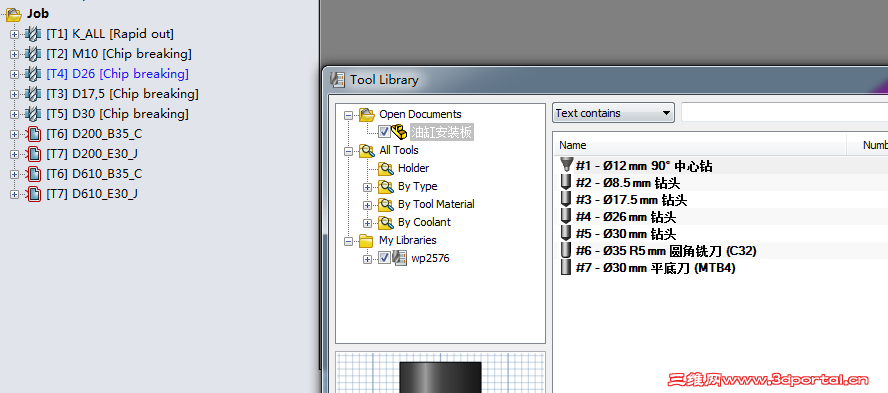Click the spot drill icon of tool #1
Image resolution: width=888 pixels, height=393 pixels.
(x=565, y=165)
